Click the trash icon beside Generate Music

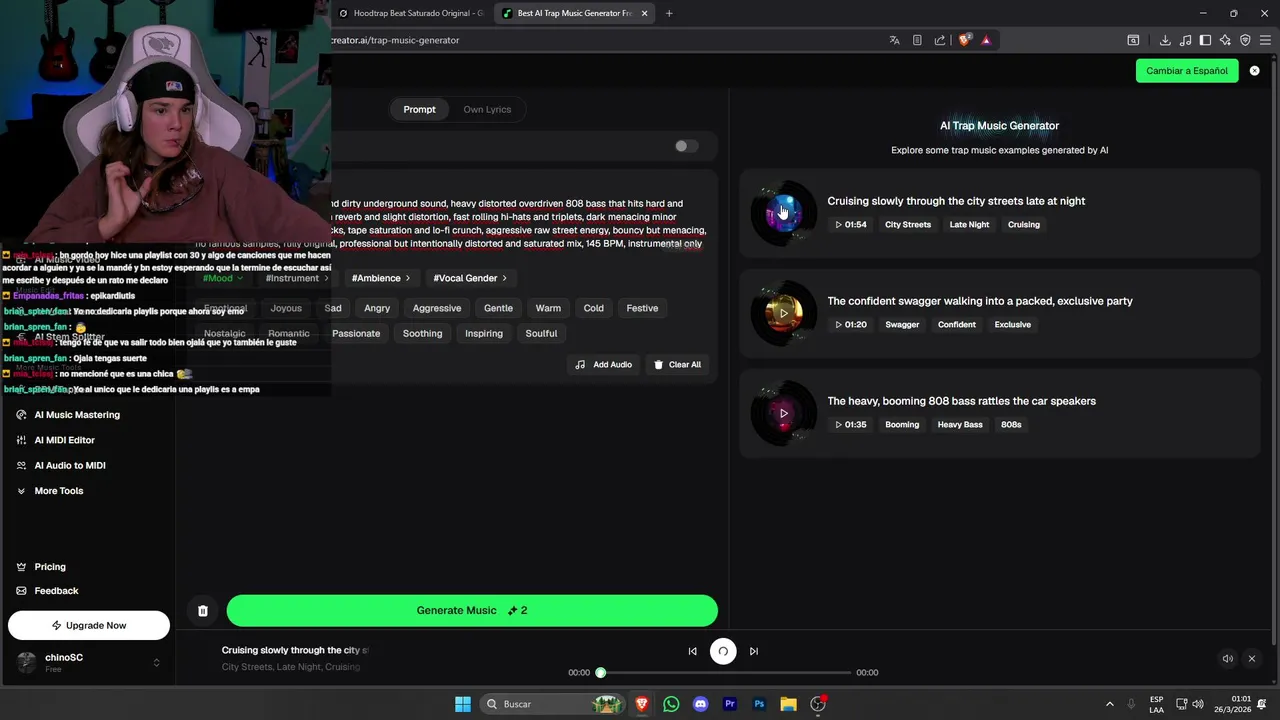pos(203,611)
